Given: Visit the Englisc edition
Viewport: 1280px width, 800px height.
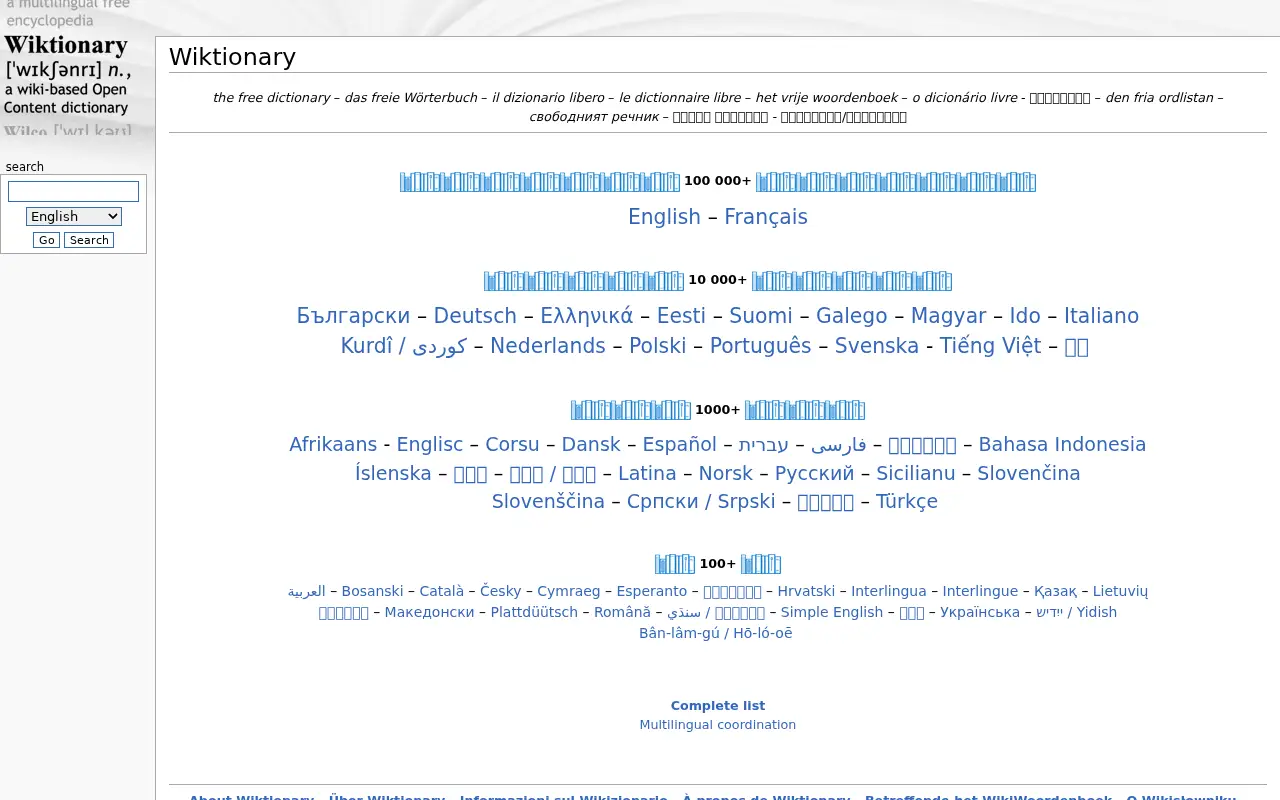Looking at the screenshot, I should point(430,445).
